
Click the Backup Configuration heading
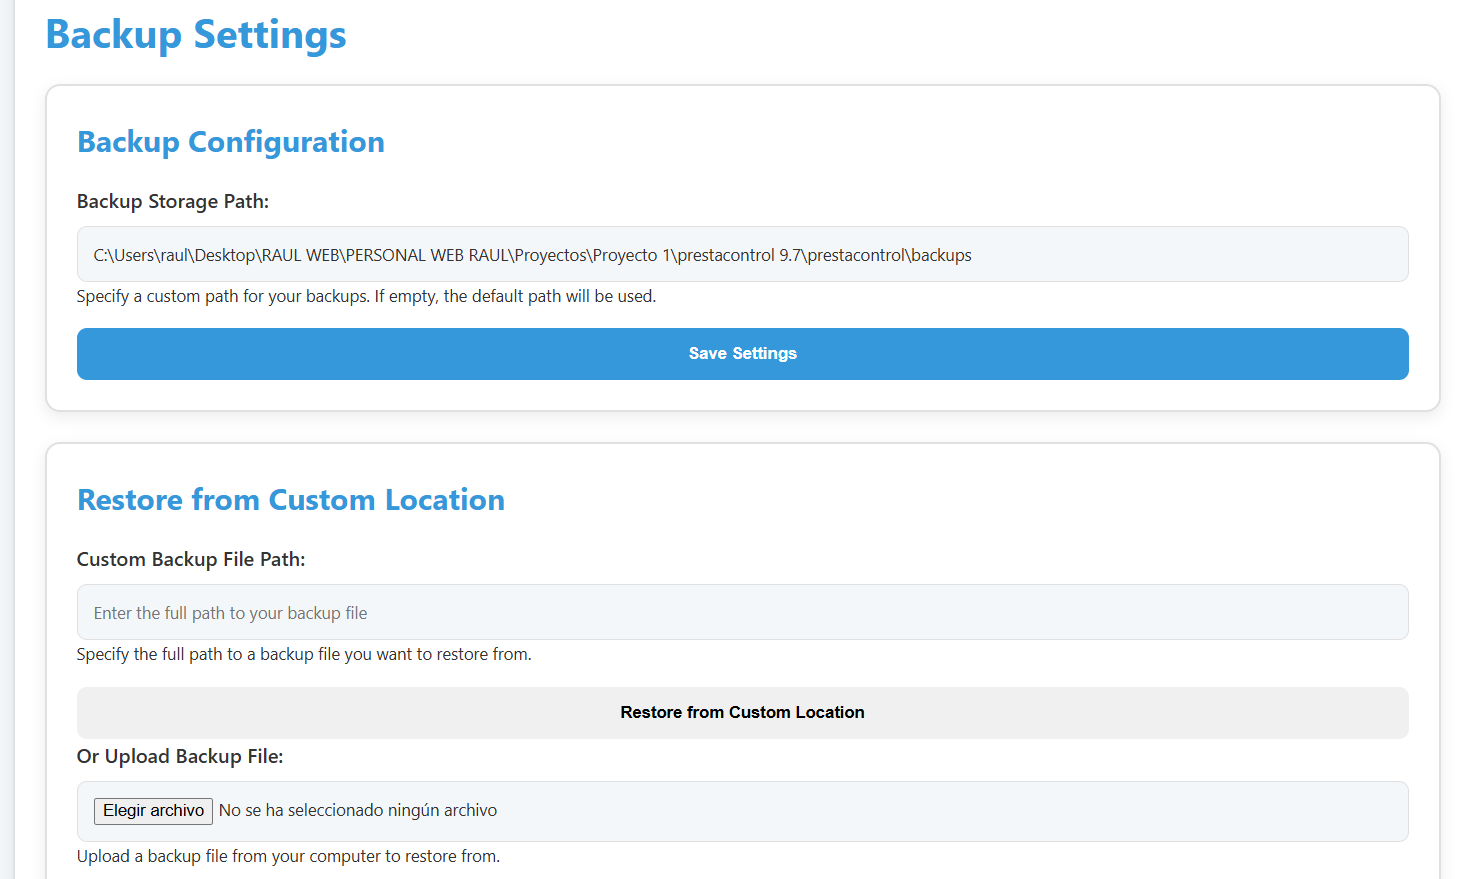coord(231,142)
